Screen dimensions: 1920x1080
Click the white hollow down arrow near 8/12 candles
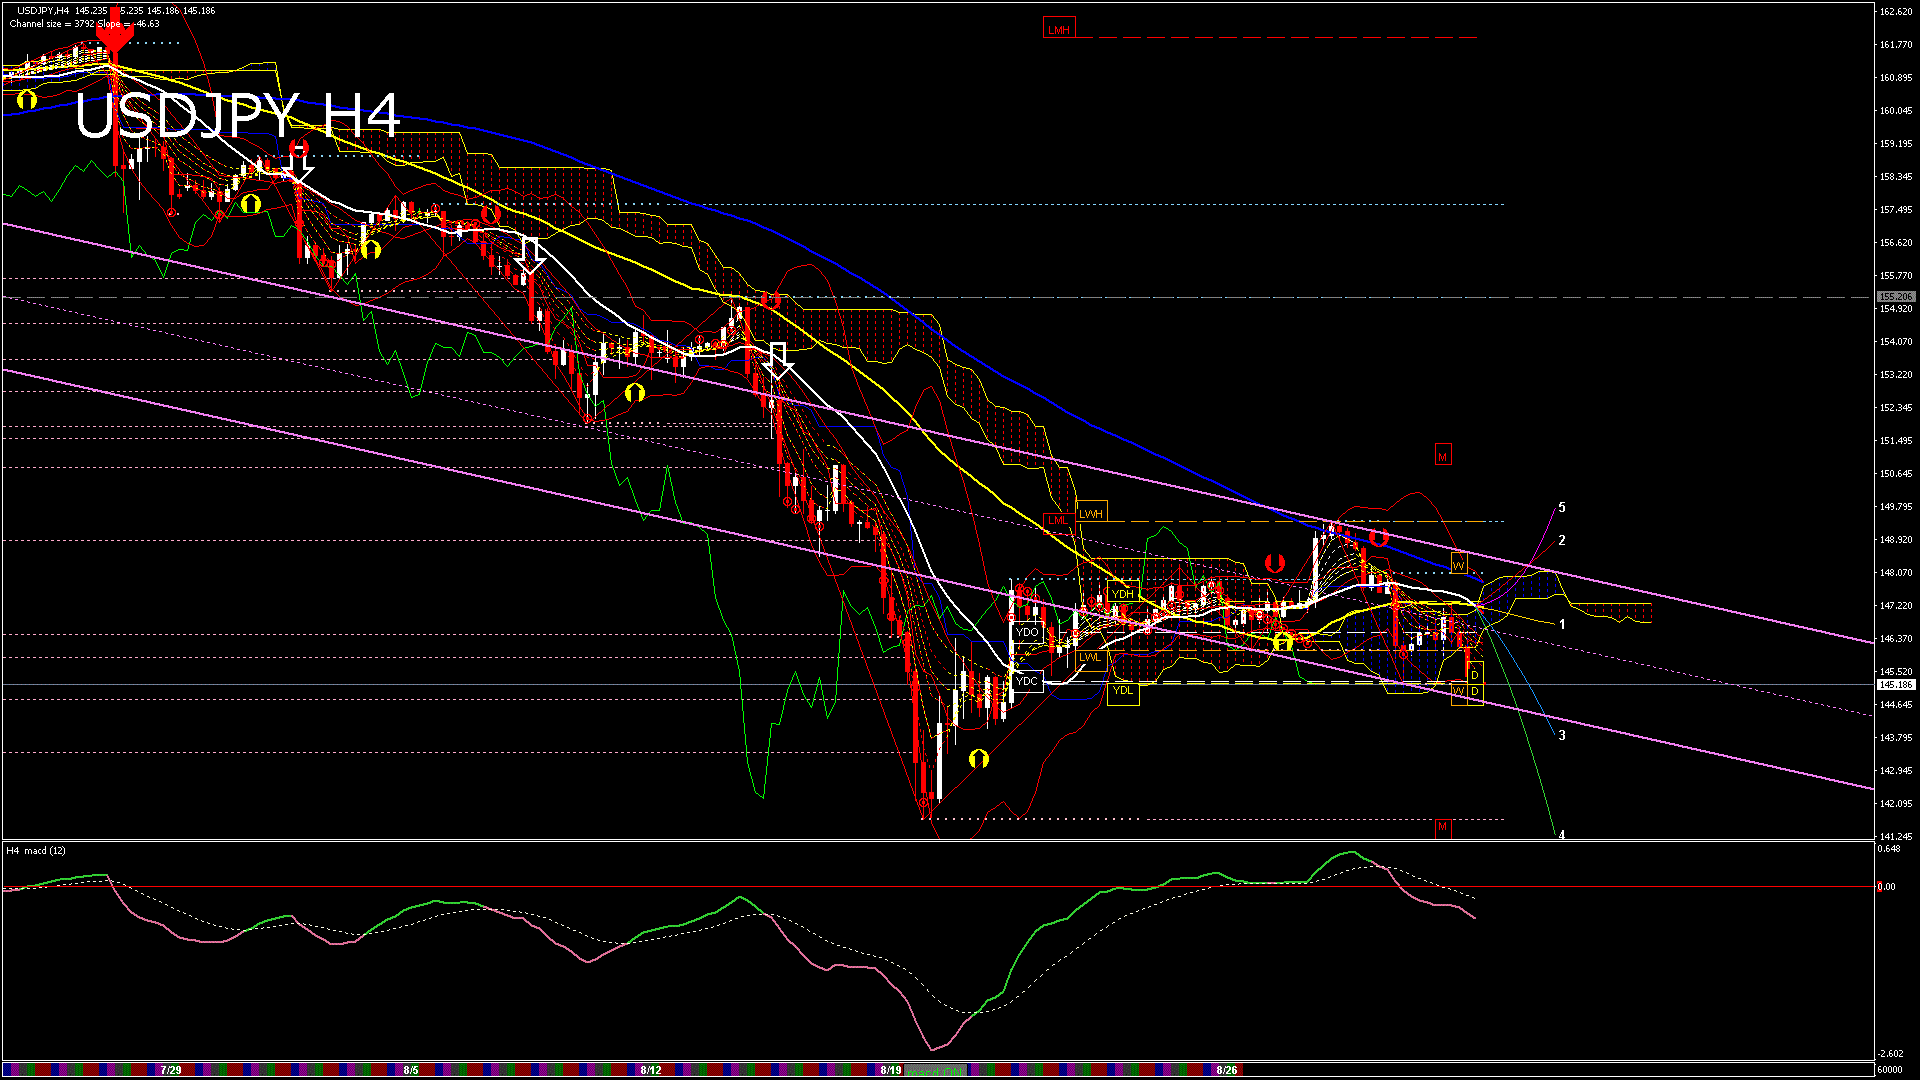click(778, 359)
